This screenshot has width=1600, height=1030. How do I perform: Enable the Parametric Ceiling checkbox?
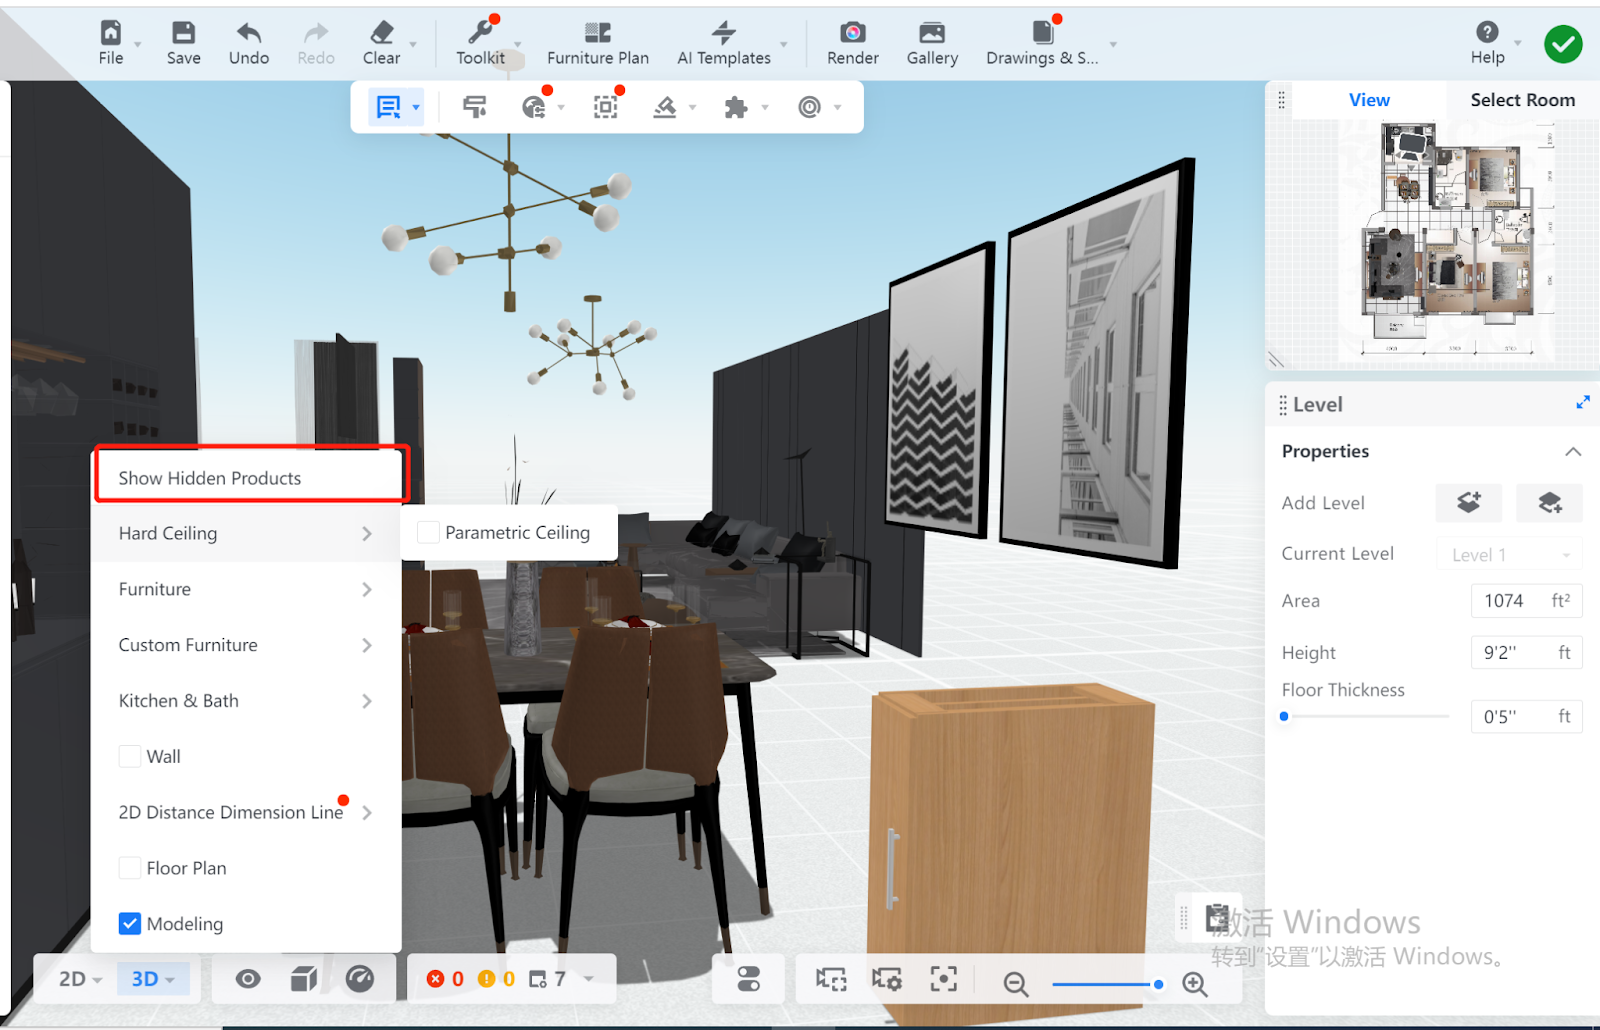429,533
